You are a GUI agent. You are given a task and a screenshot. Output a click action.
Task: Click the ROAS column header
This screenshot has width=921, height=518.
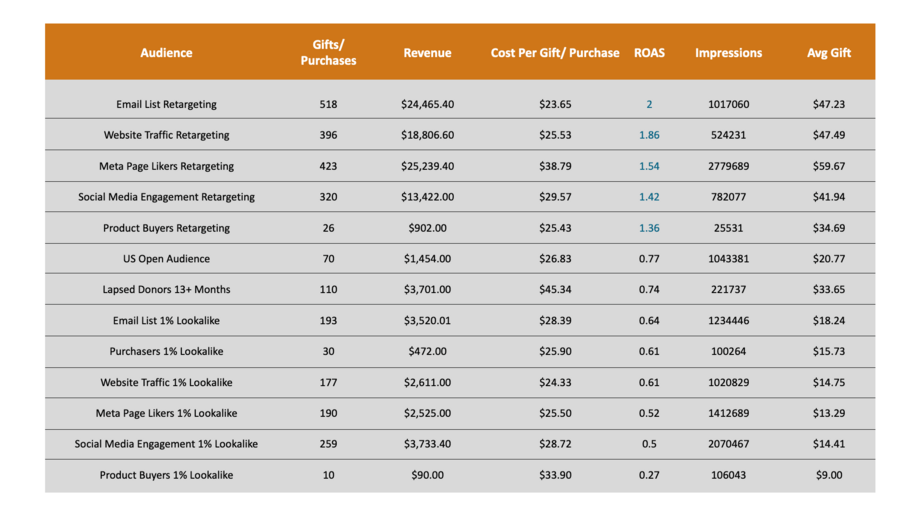coord(649,53)
